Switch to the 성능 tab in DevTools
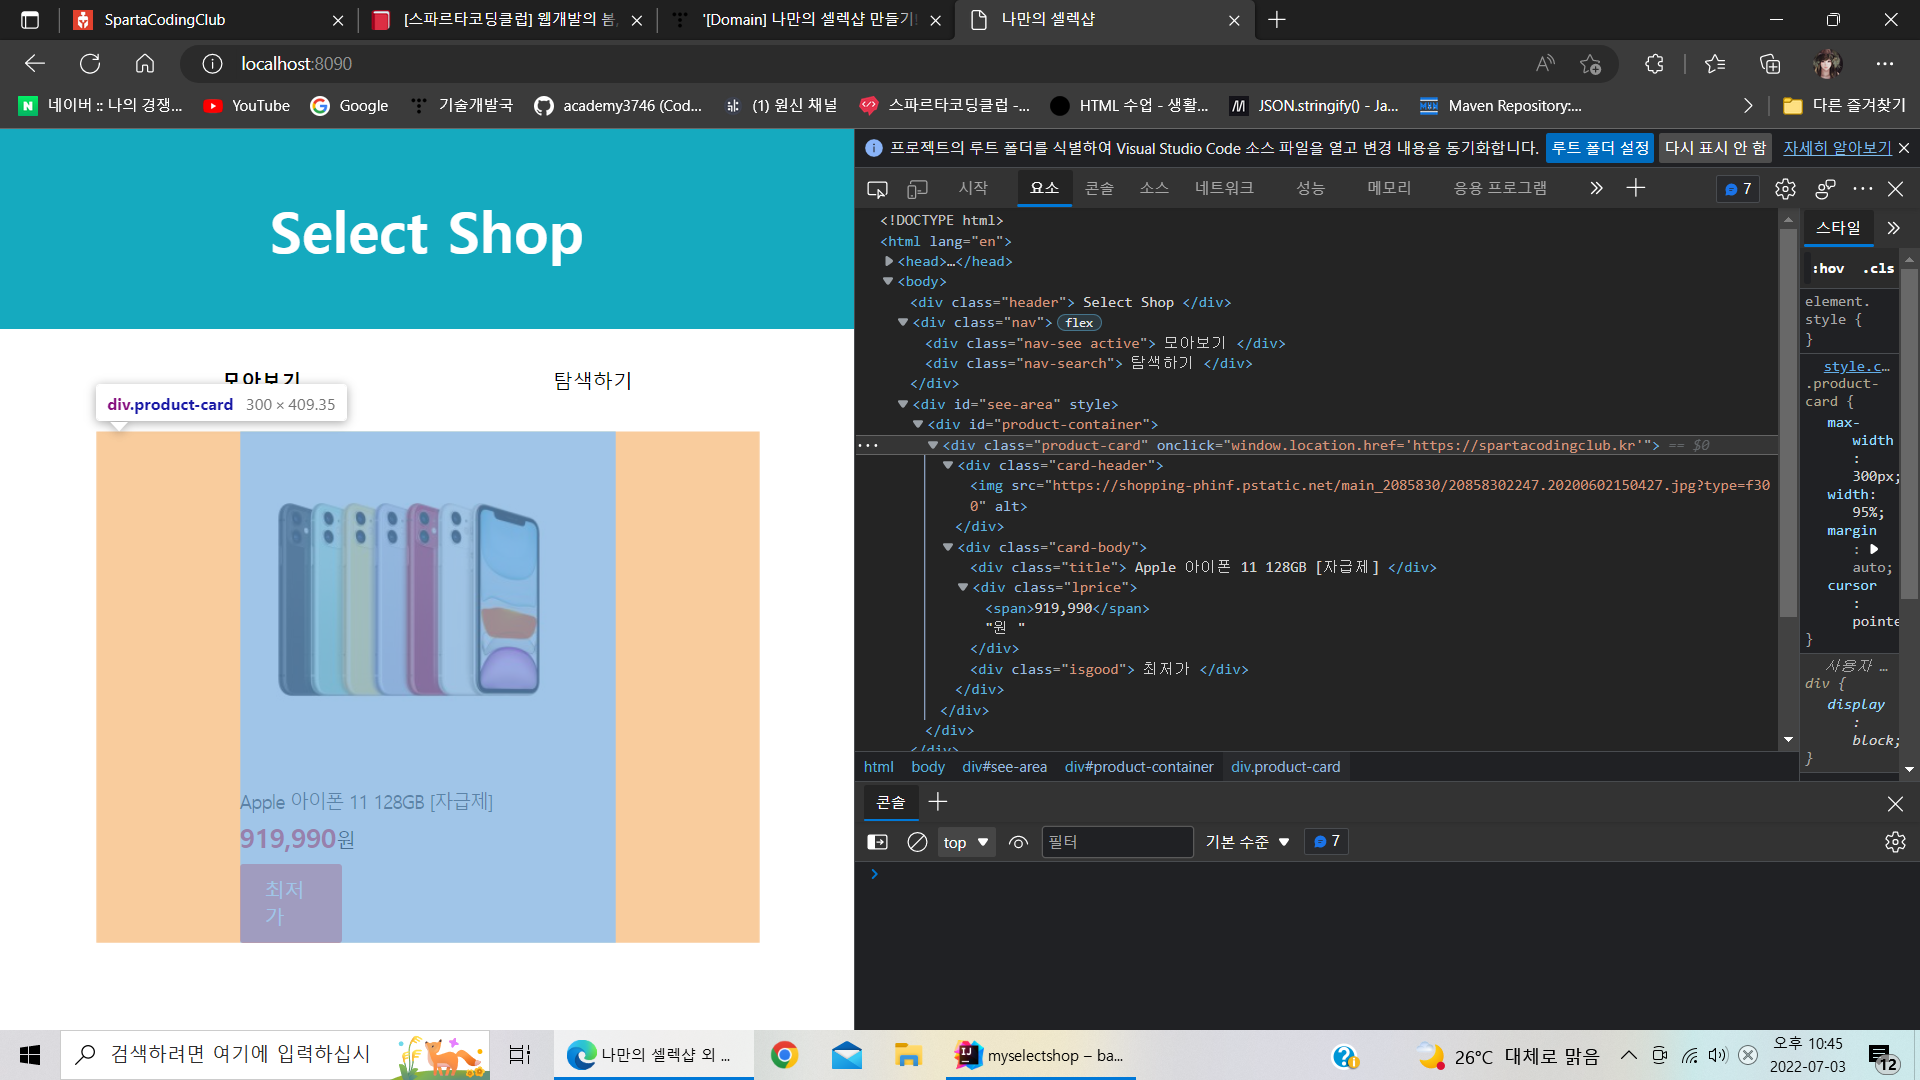 click(1310, 188)
